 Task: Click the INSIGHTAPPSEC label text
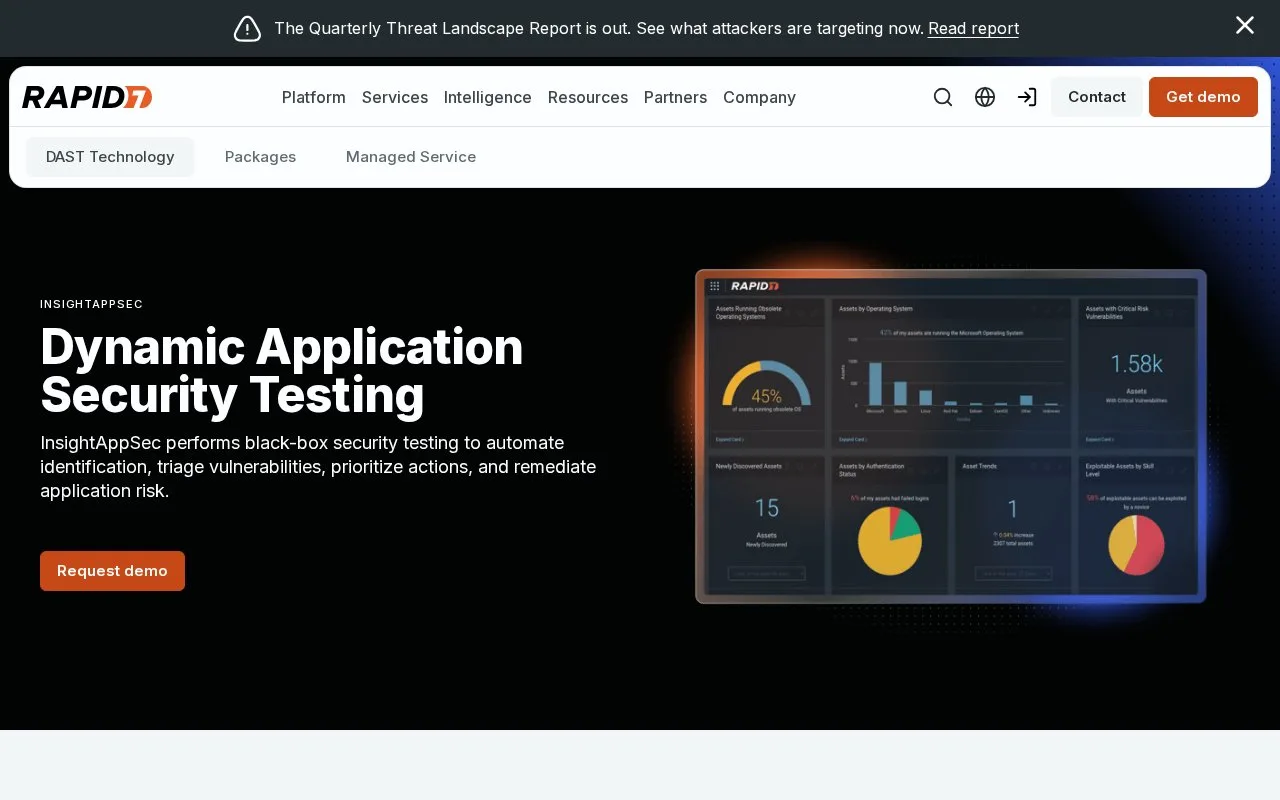[x=91, y=304]
